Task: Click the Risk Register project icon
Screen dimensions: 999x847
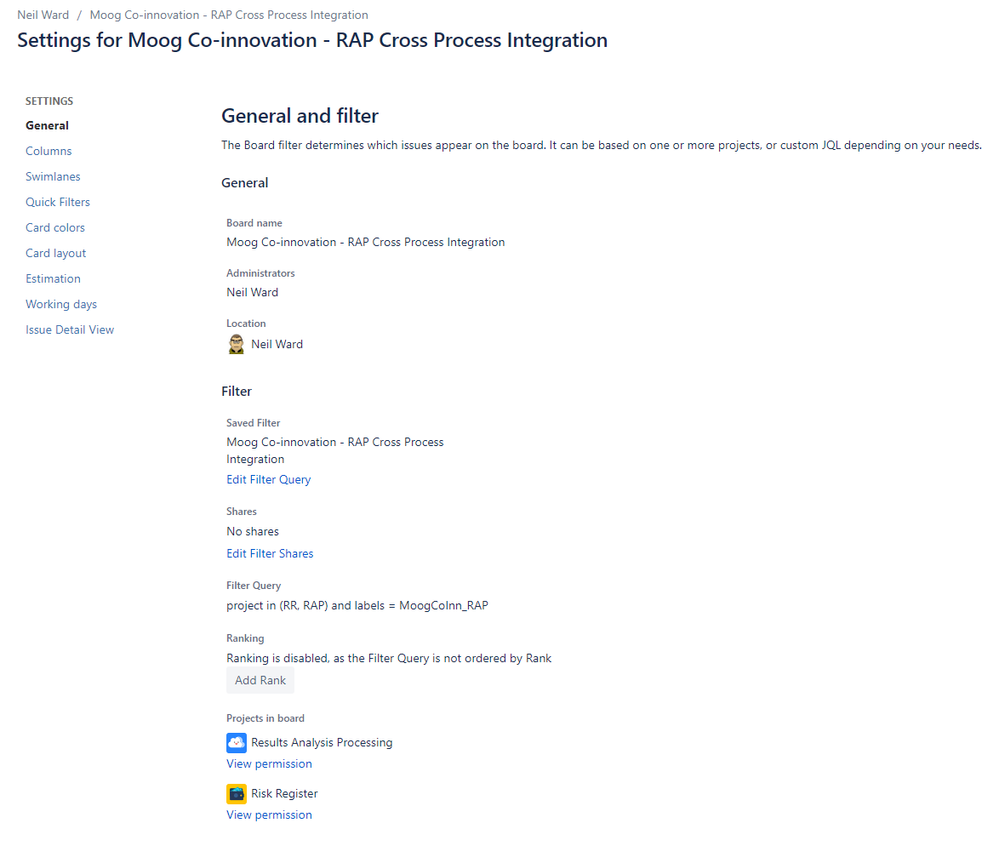Action: [236, 793]
